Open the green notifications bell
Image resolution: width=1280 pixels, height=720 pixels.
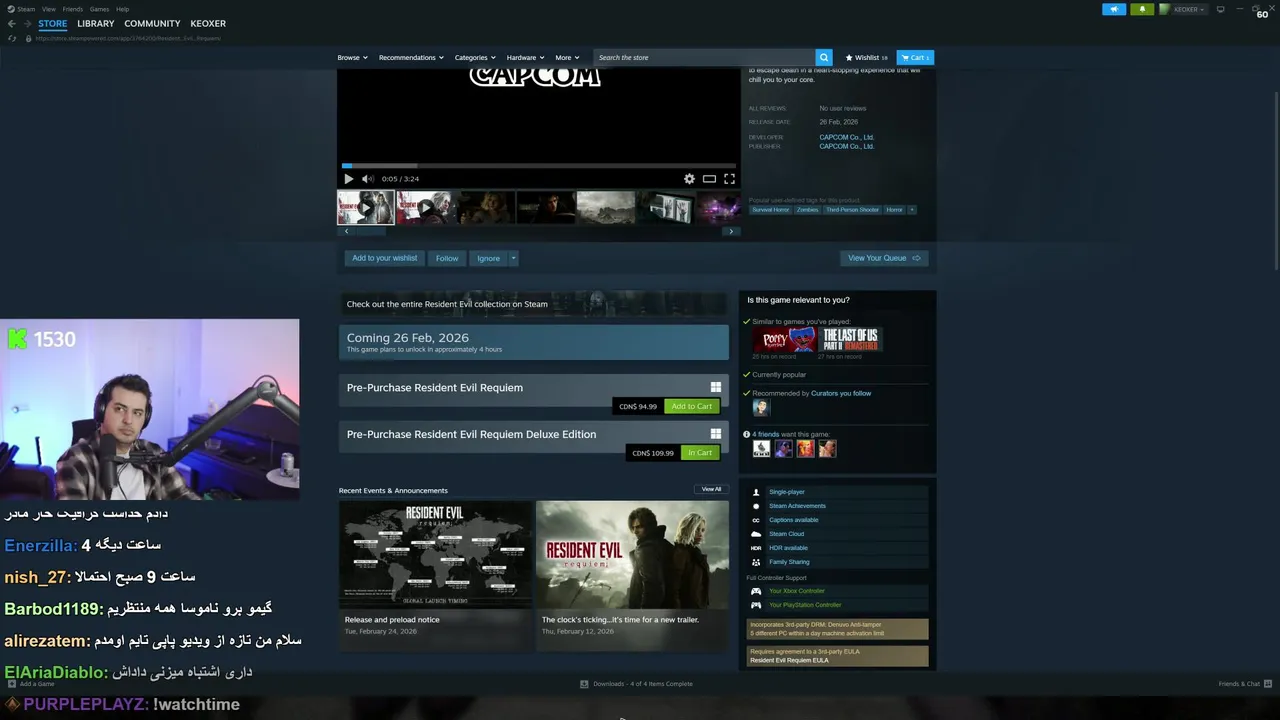point(1142,9)
